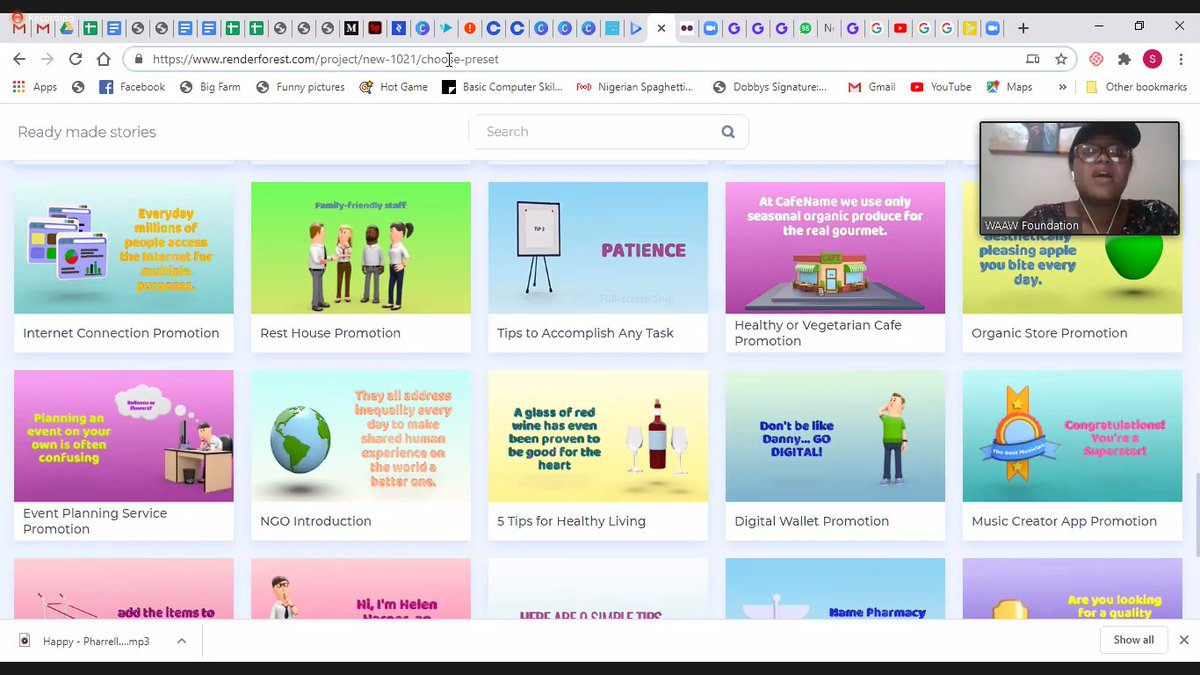
Task: Select the Music Creator App Promotion thumbnail
Action: coord(1072,436)
